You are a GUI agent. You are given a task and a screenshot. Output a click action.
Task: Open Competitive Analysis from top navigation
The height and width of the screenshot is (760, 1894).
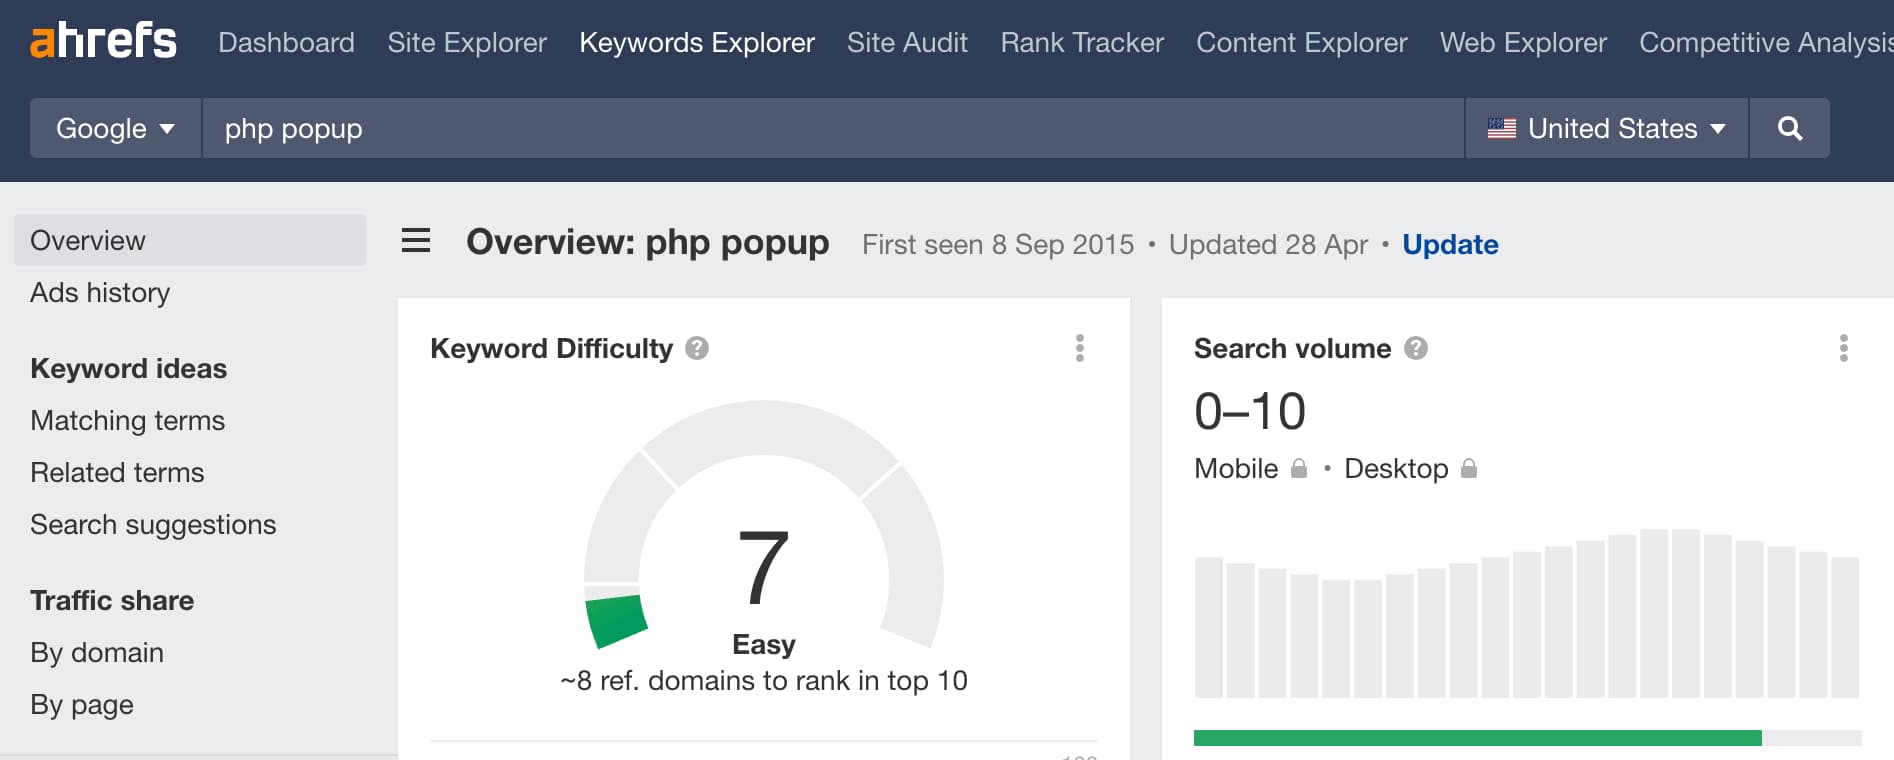1766,42
